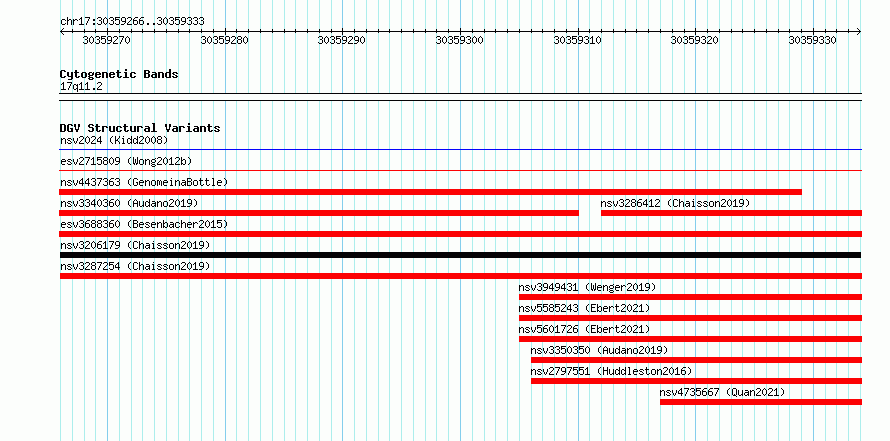Click the red bar under nsv3287254
The height and width of the screenshot is (441, 890).
click(460, 276)
